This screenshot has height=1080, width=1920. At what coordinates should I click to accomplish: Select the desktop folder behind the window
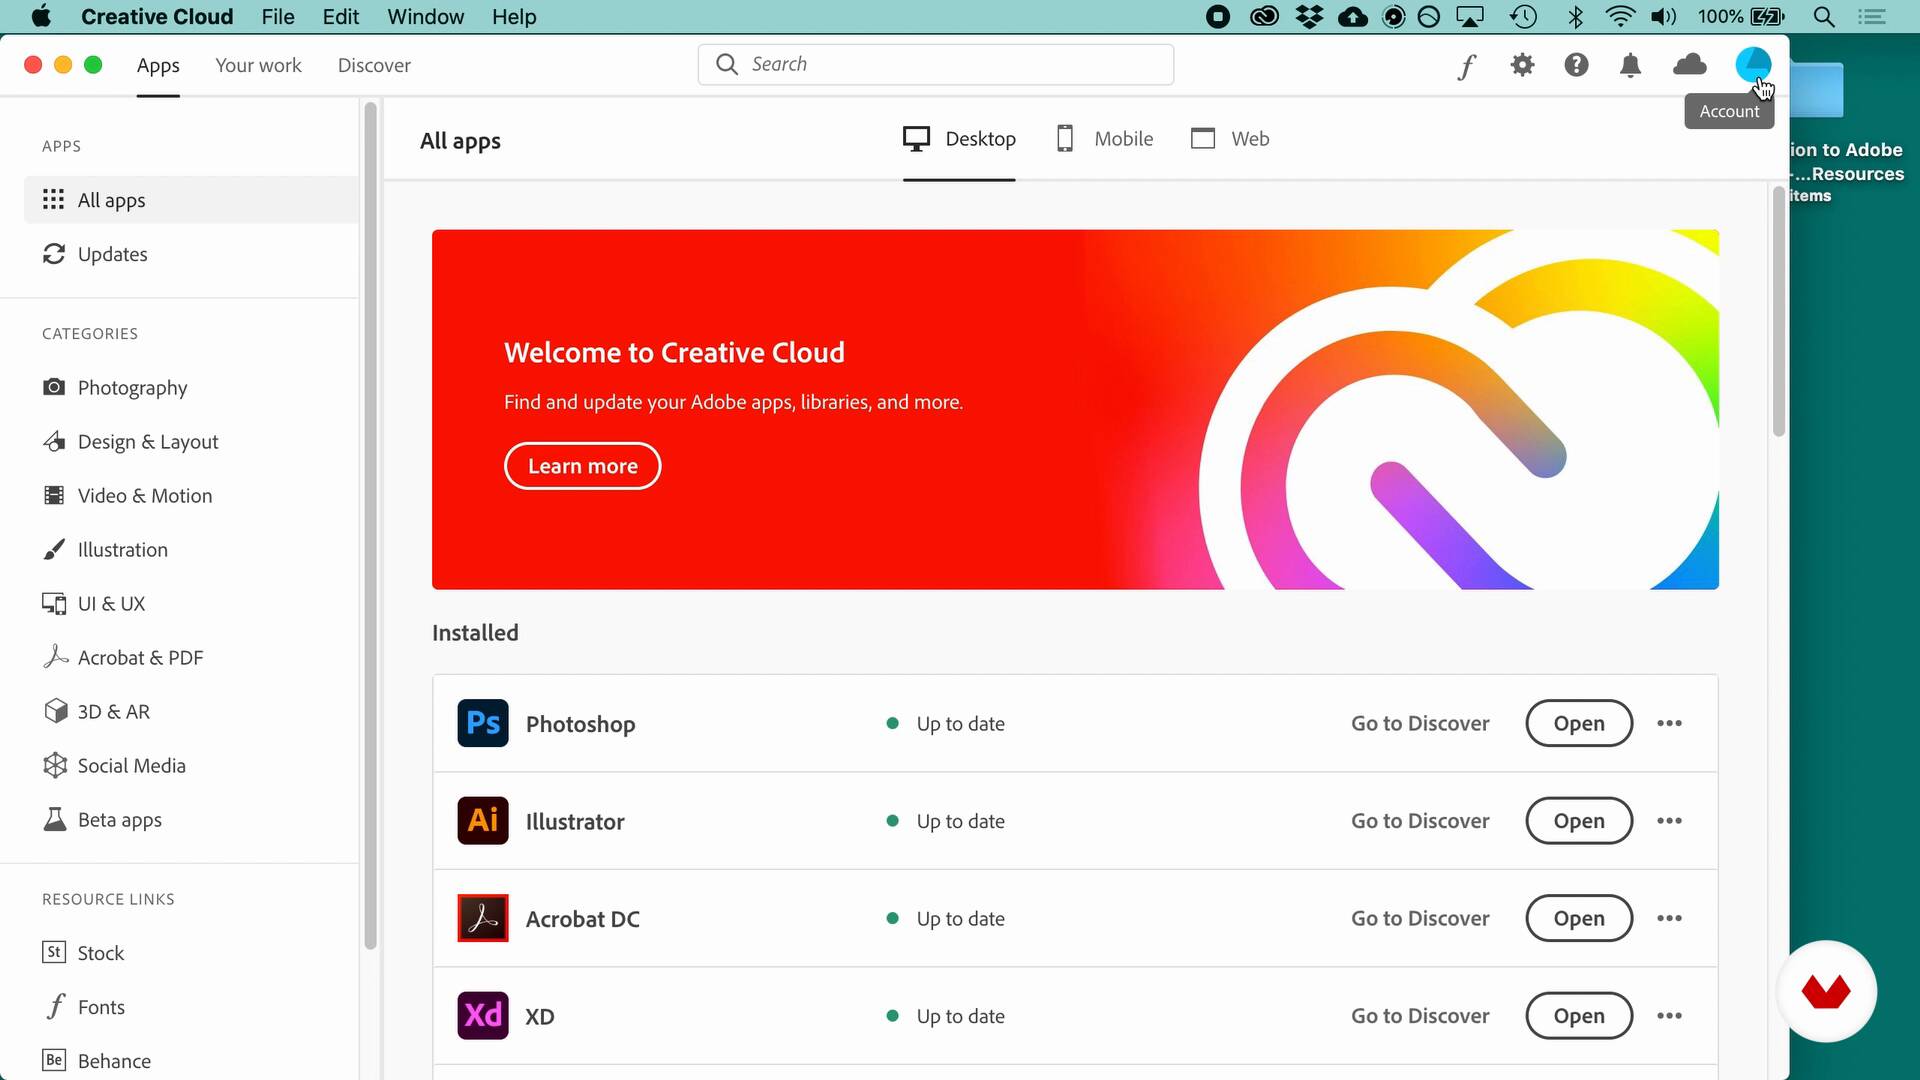pyautogui.click(x=1818, y=90)
